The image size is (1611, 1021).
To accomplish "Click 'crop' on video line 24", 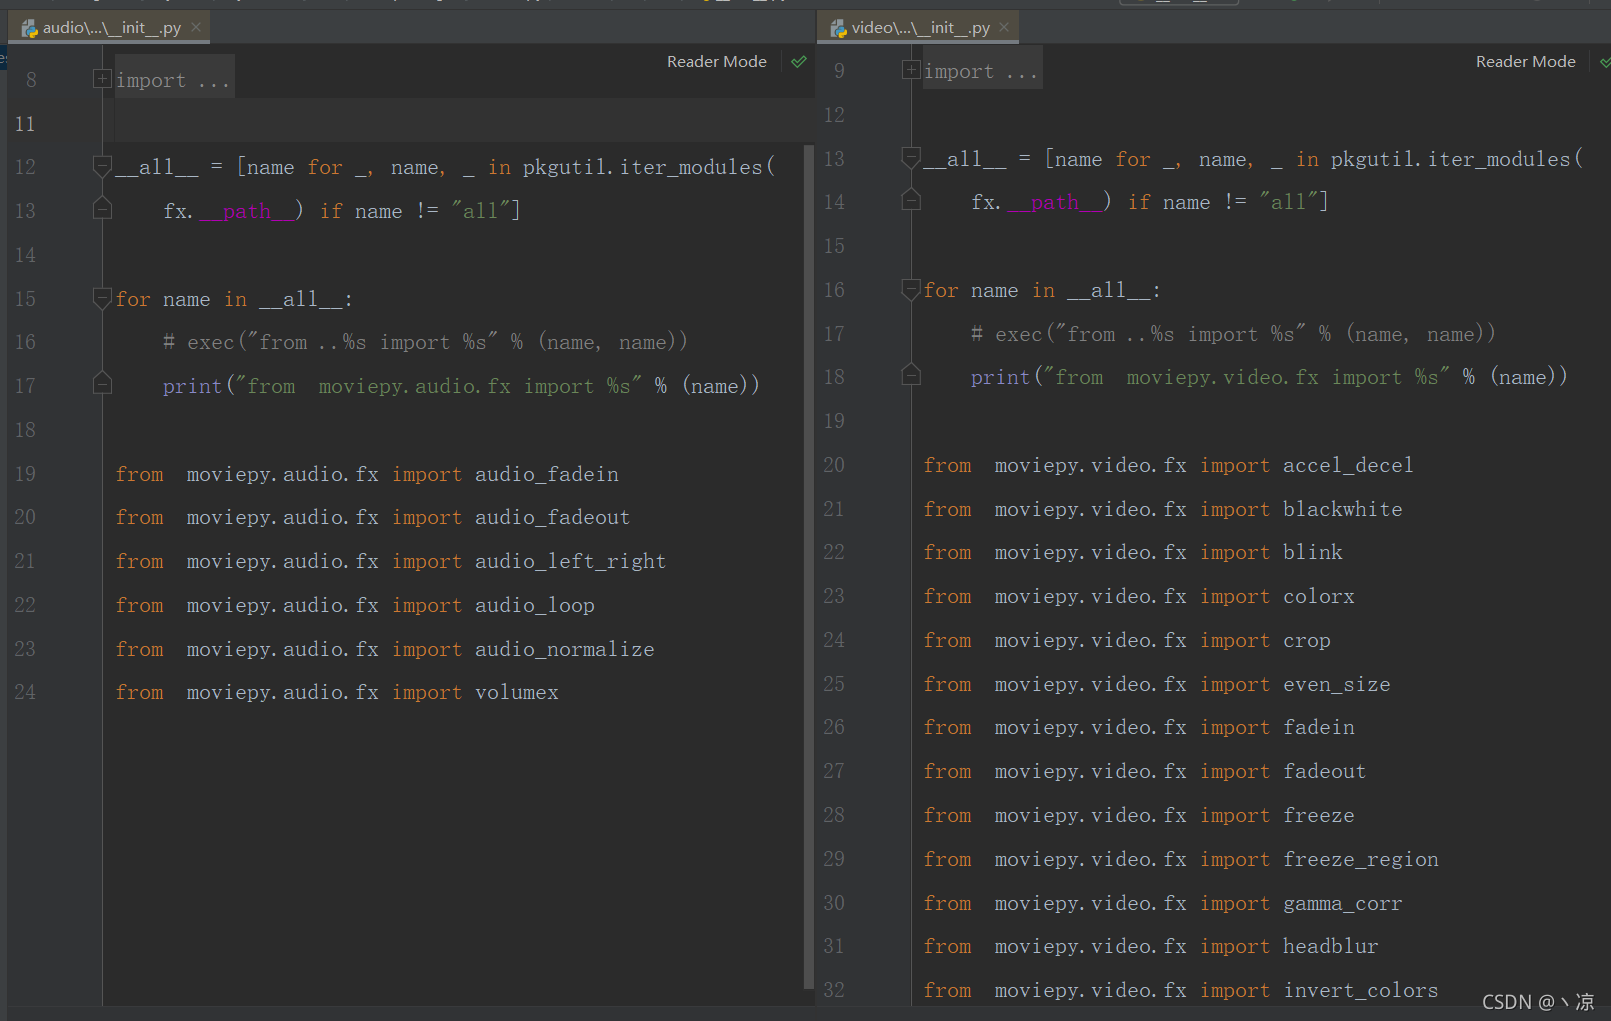I will (1307, 640).
